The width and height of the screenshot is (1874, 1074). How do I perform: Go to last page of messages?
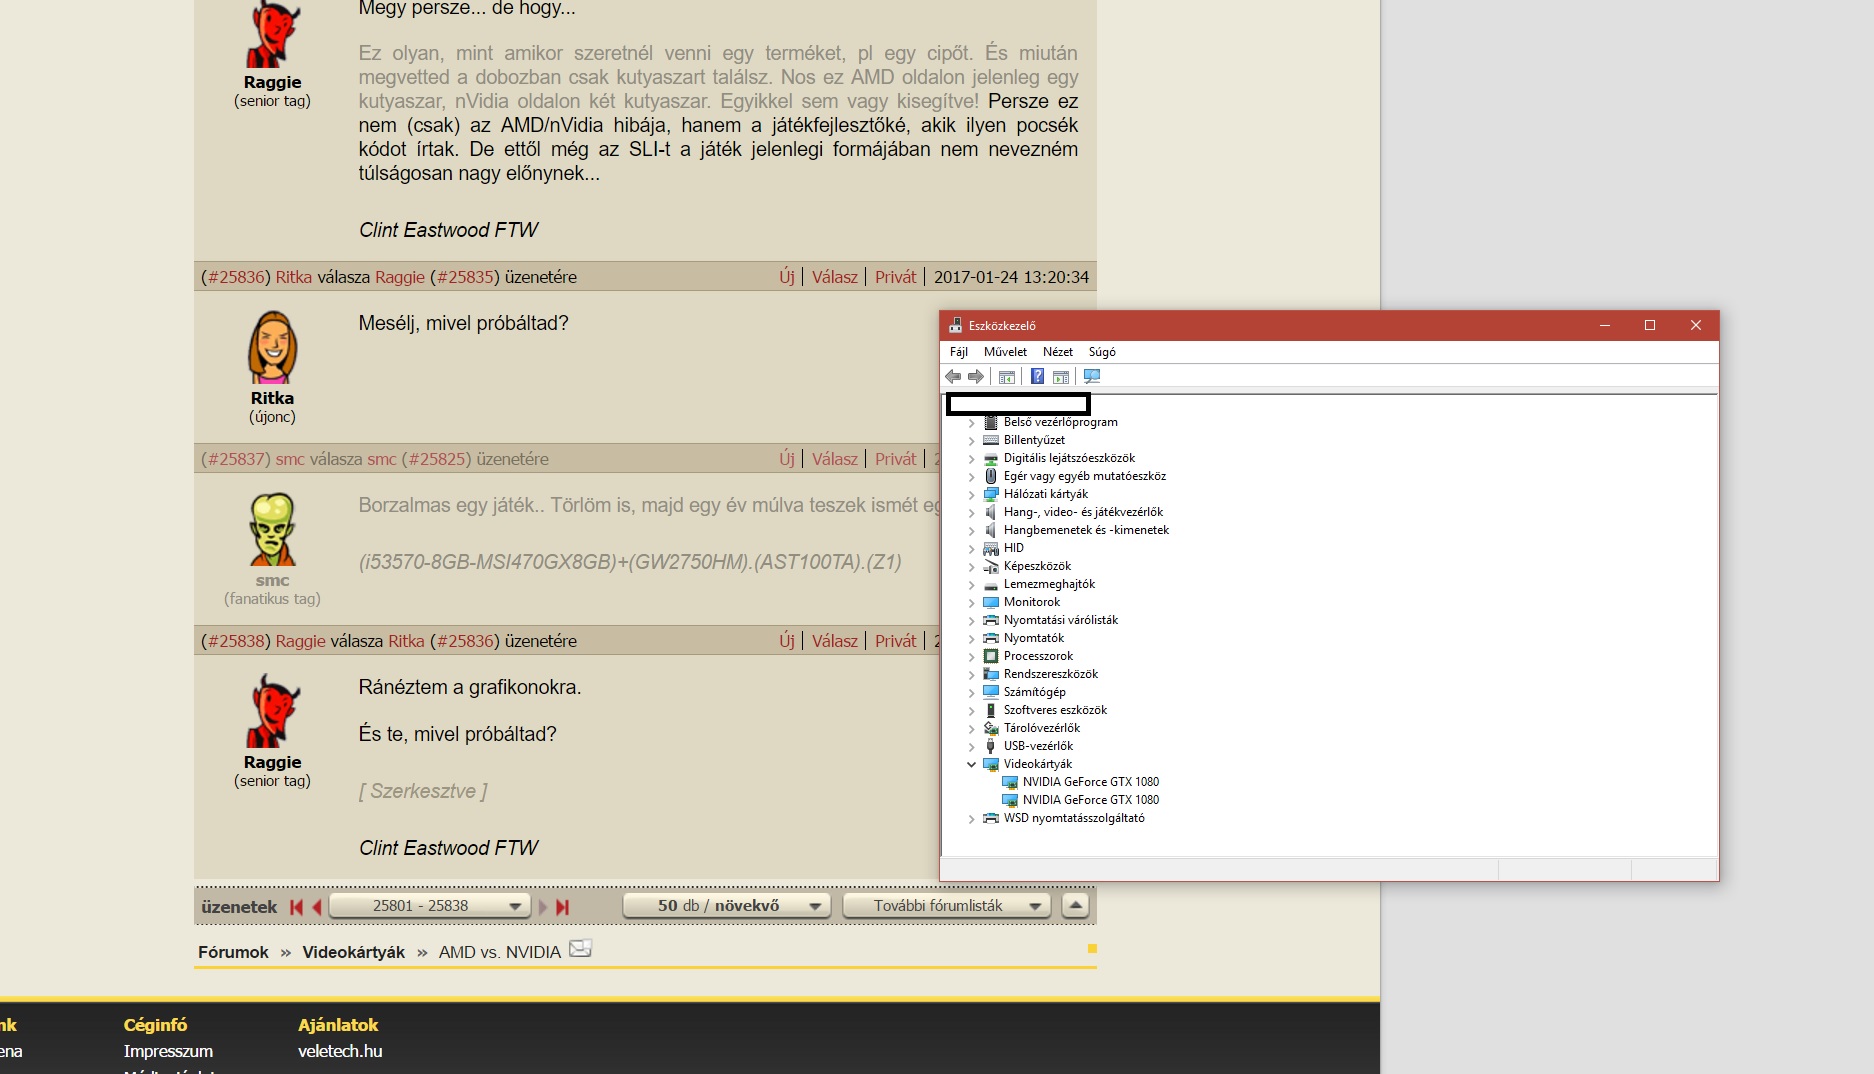pos(563,907)
